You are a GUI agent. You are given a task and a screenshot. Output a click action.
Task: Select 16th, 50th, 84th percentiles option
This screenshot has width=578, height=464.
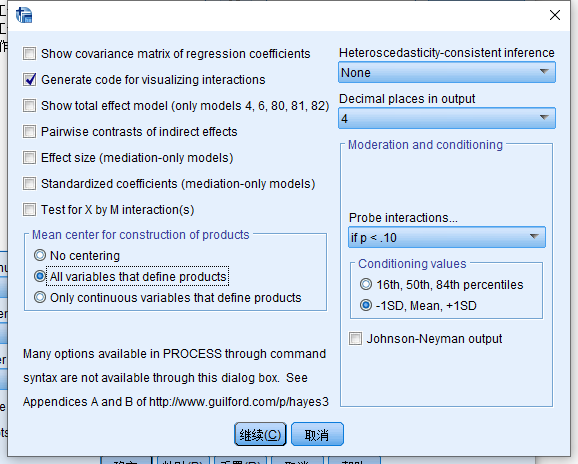[366, 285]
